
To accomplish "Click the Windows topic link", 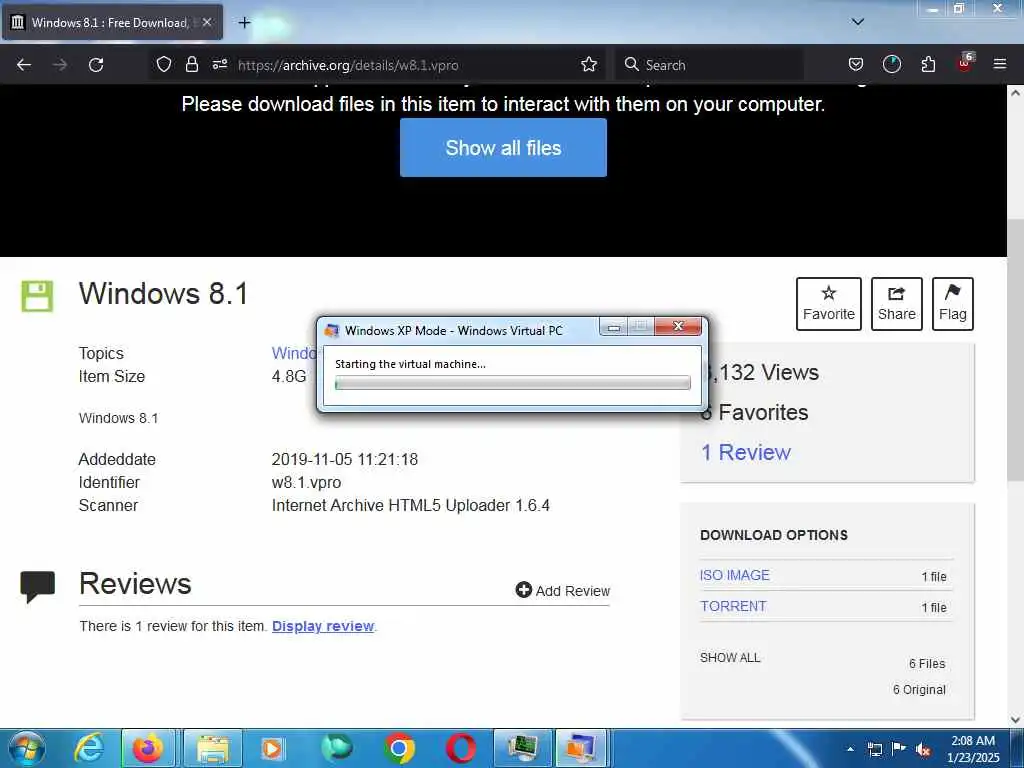I will pyautogui.click(x=294, y=353).
